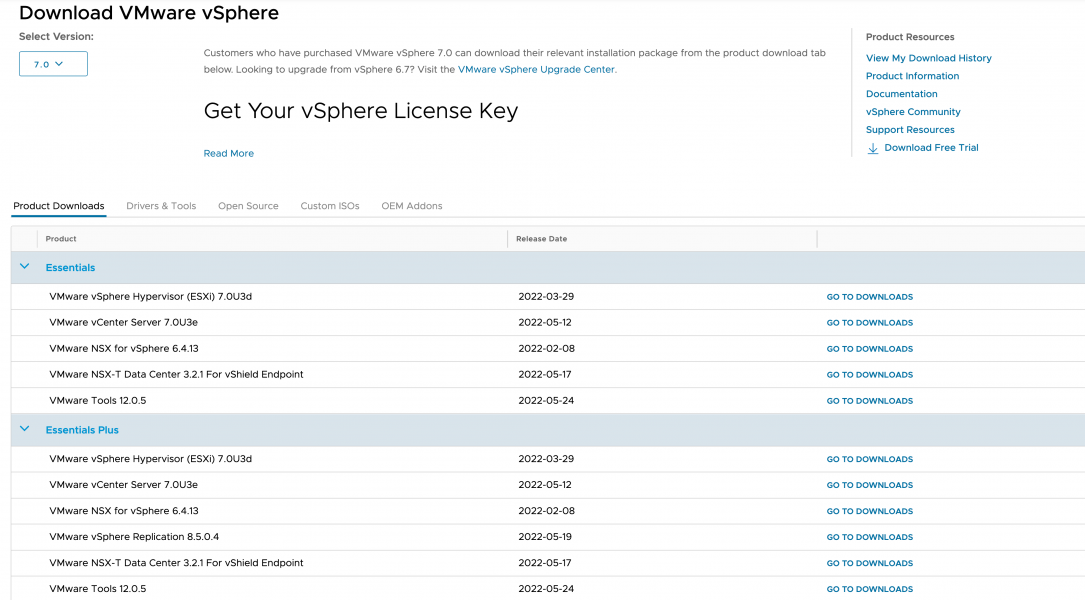Open the VMware vSphere Upgrade Center link
Viewport: 1085px width, 600px height.
(536, 69)
